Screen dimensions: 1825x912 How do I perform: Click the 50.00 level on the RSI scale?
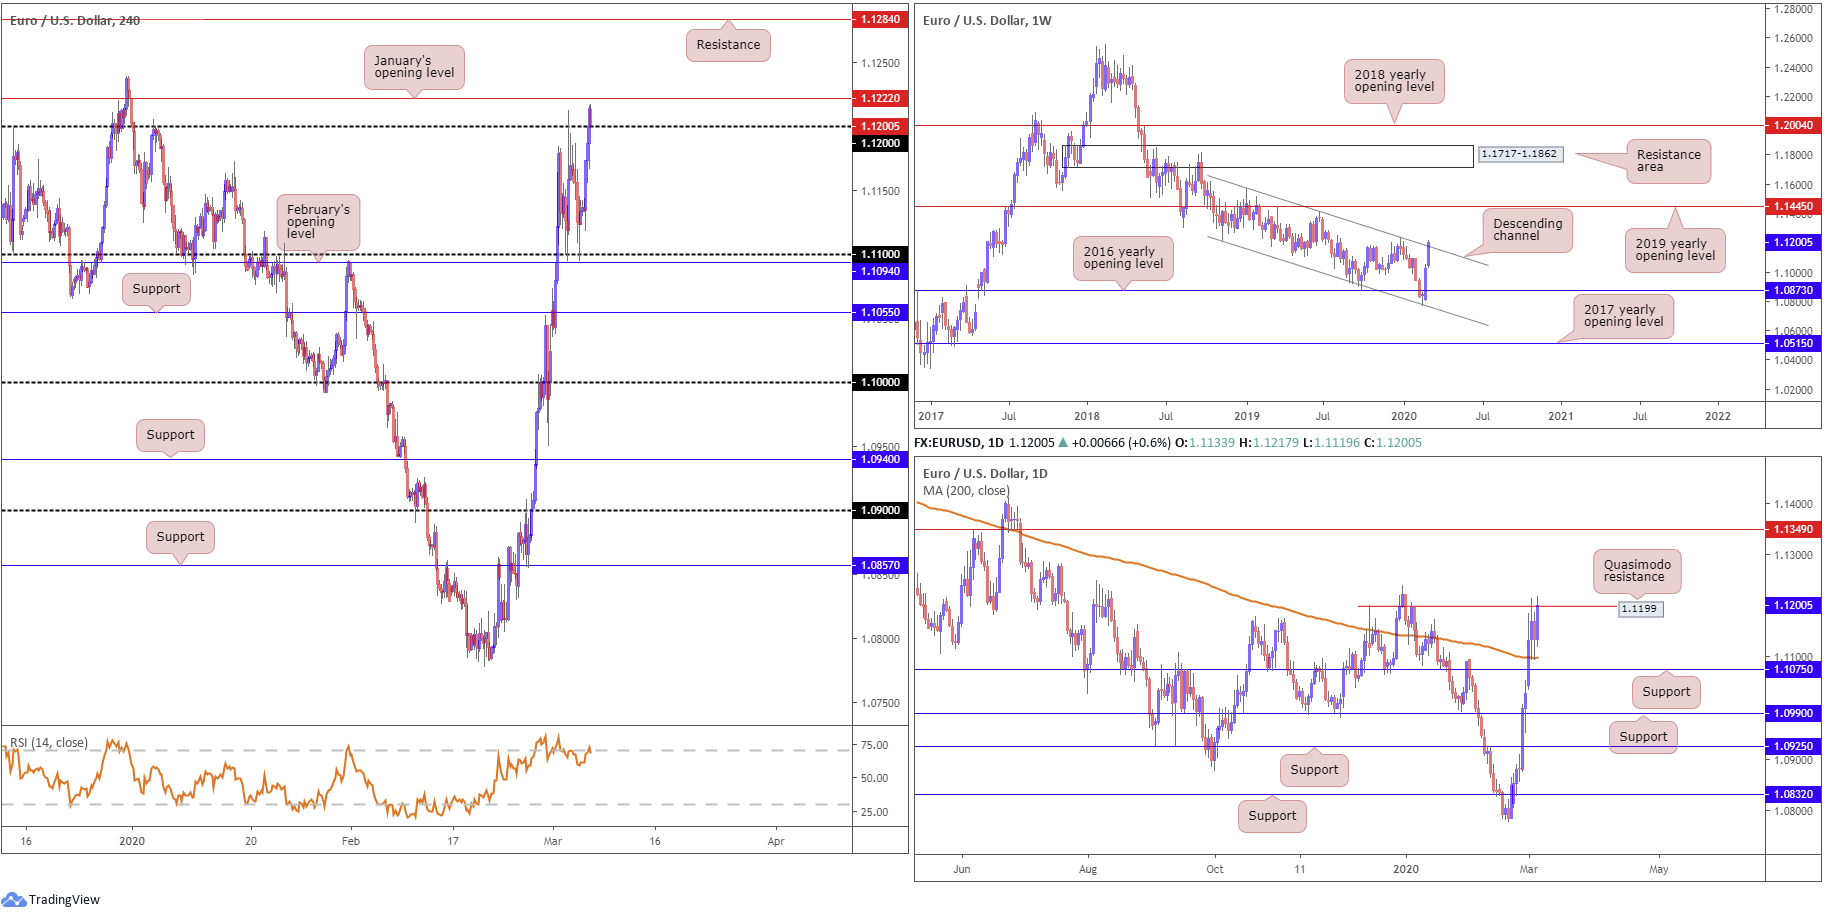point(874,778)
